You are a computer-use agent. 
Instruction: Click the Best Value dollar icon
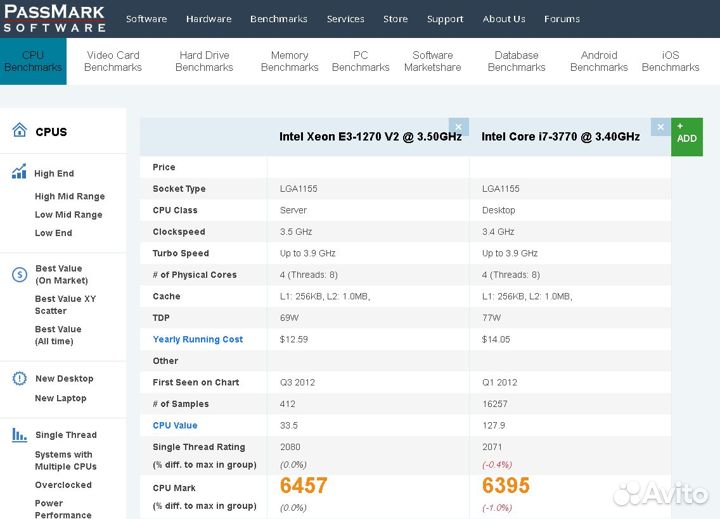pyautogui.click(x=19, y=275)
